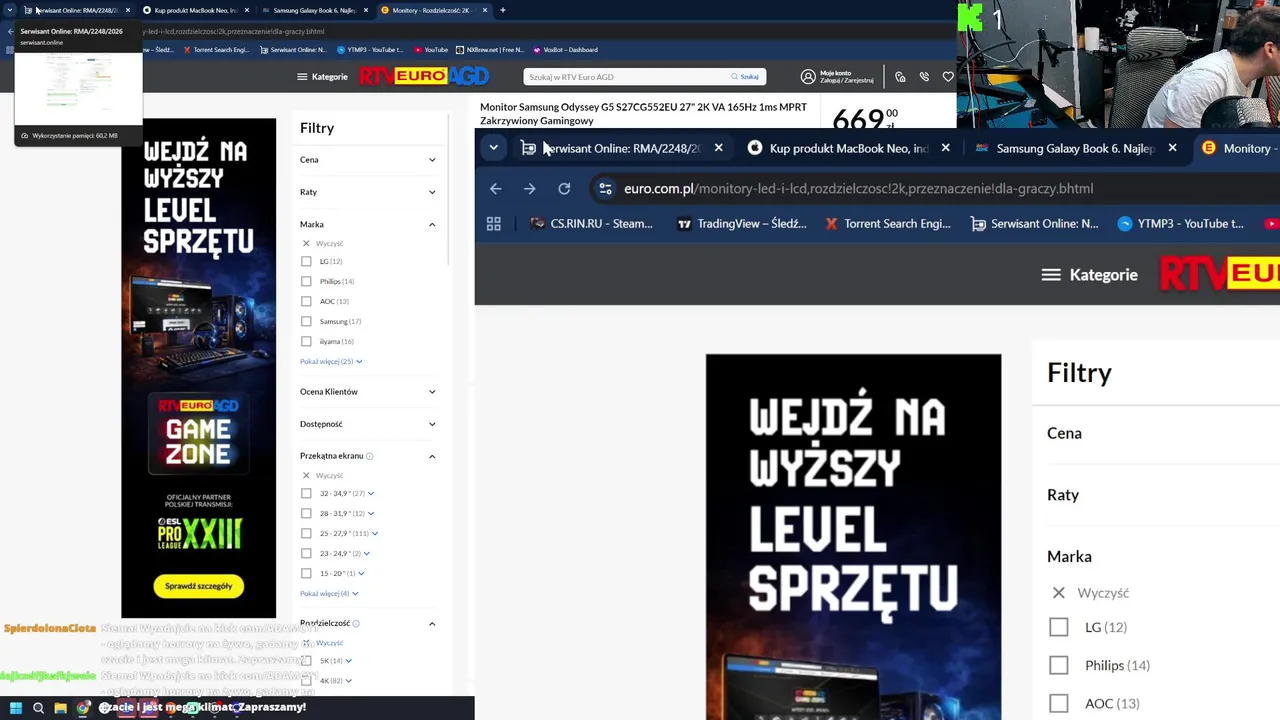Open Monitor Samsung Odyssey G5 product title
Screen dimensions: 1280x720
643,113
